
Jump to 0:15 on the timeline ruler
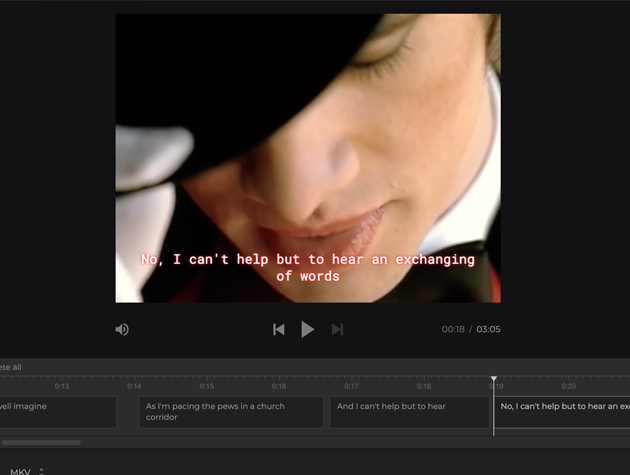[x=206, y=386]
